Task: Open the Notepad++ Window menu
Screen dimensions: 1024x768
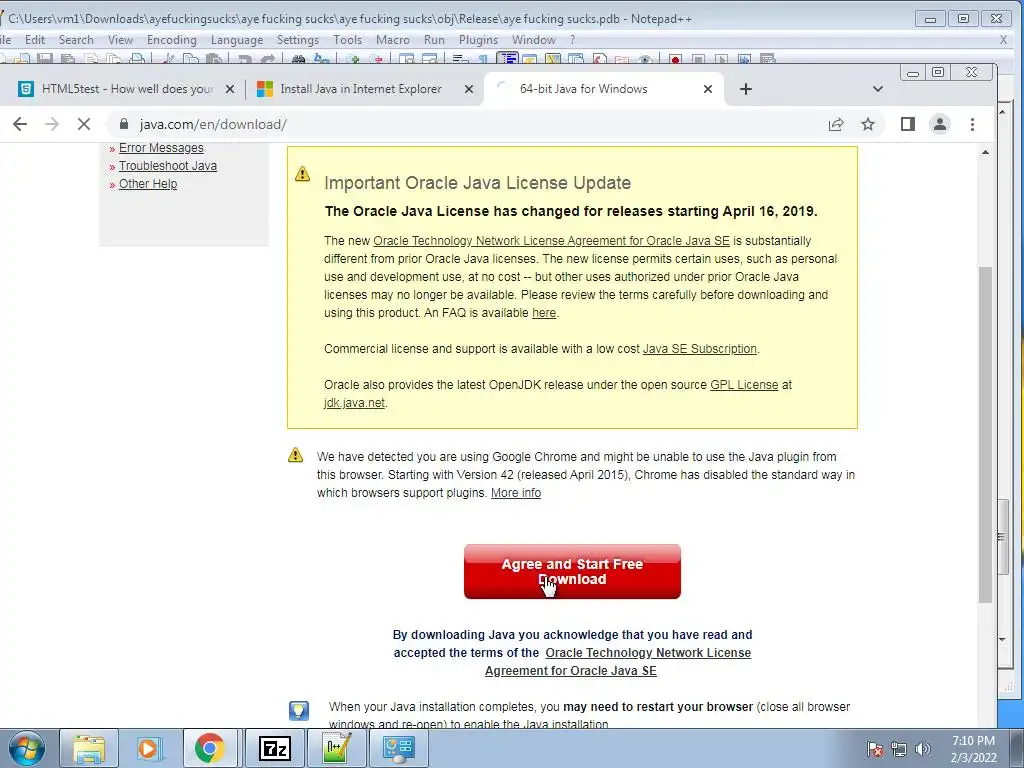Action: click(534, 40)
